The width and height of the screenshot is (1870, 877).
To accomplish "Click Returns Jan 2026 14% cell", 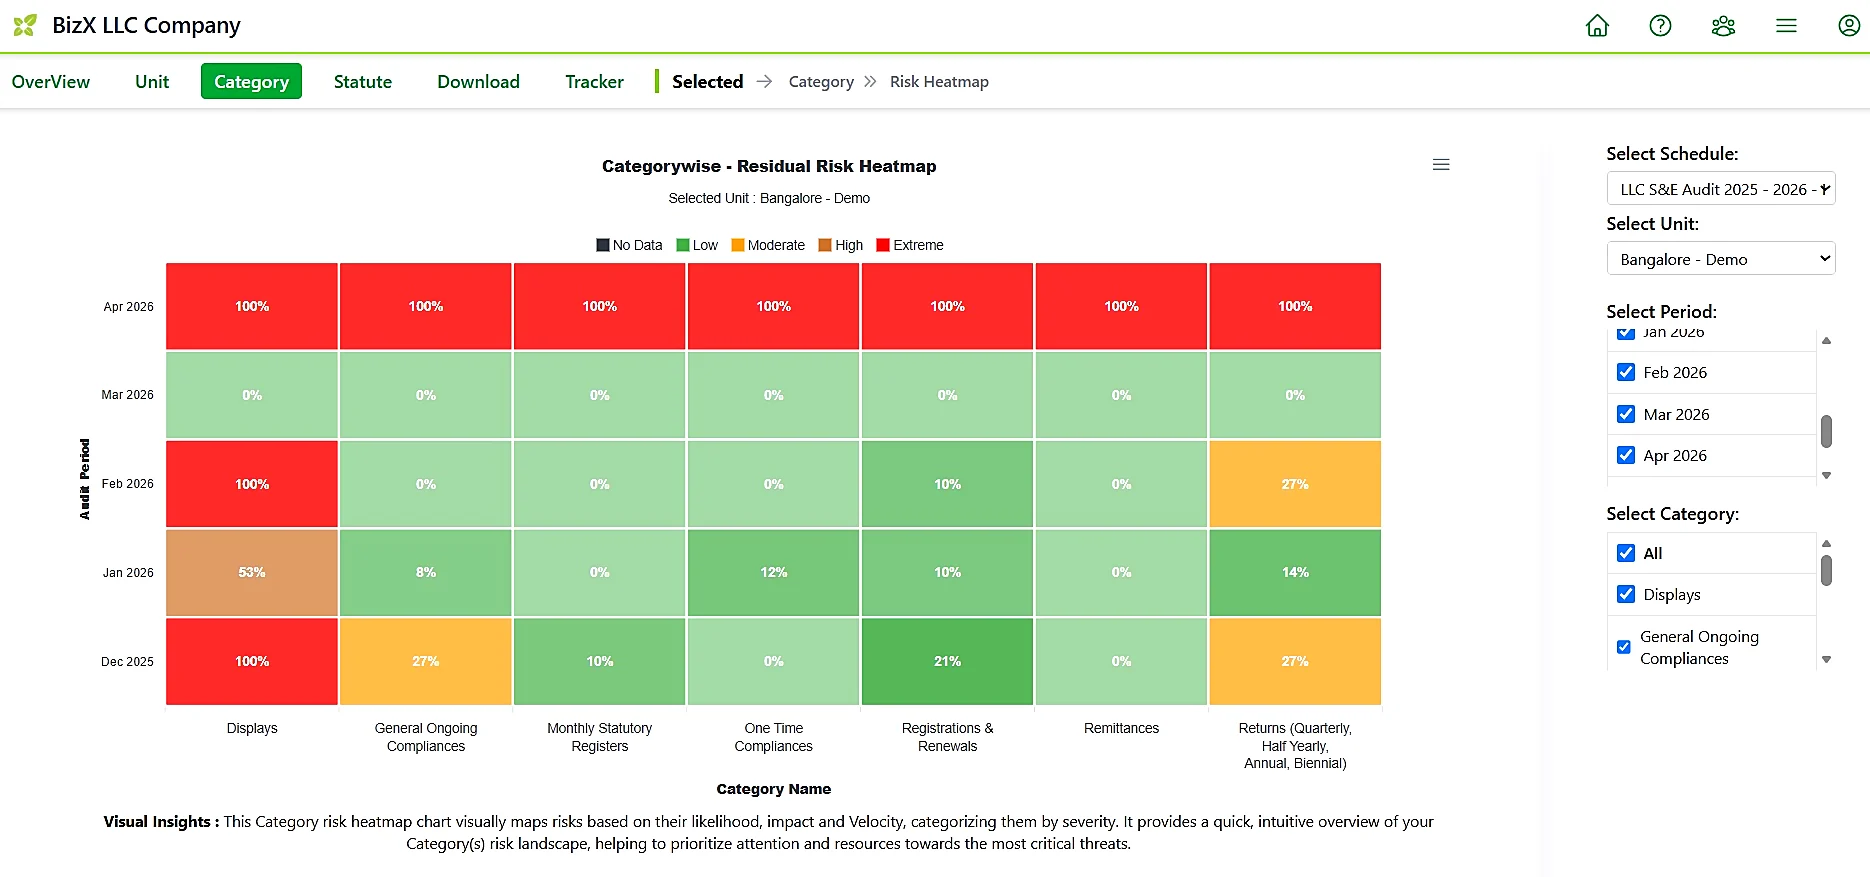I will pyautogui.click(x=1295, y=572).
